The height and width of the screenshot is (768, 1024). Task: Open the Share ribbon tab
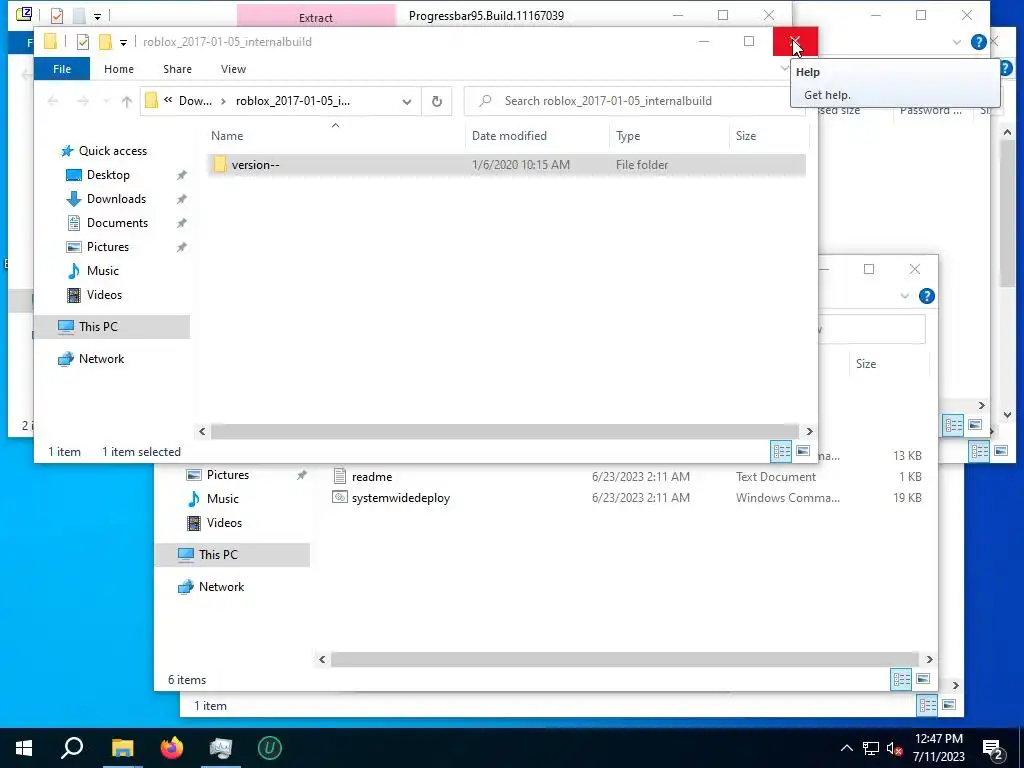178,69
